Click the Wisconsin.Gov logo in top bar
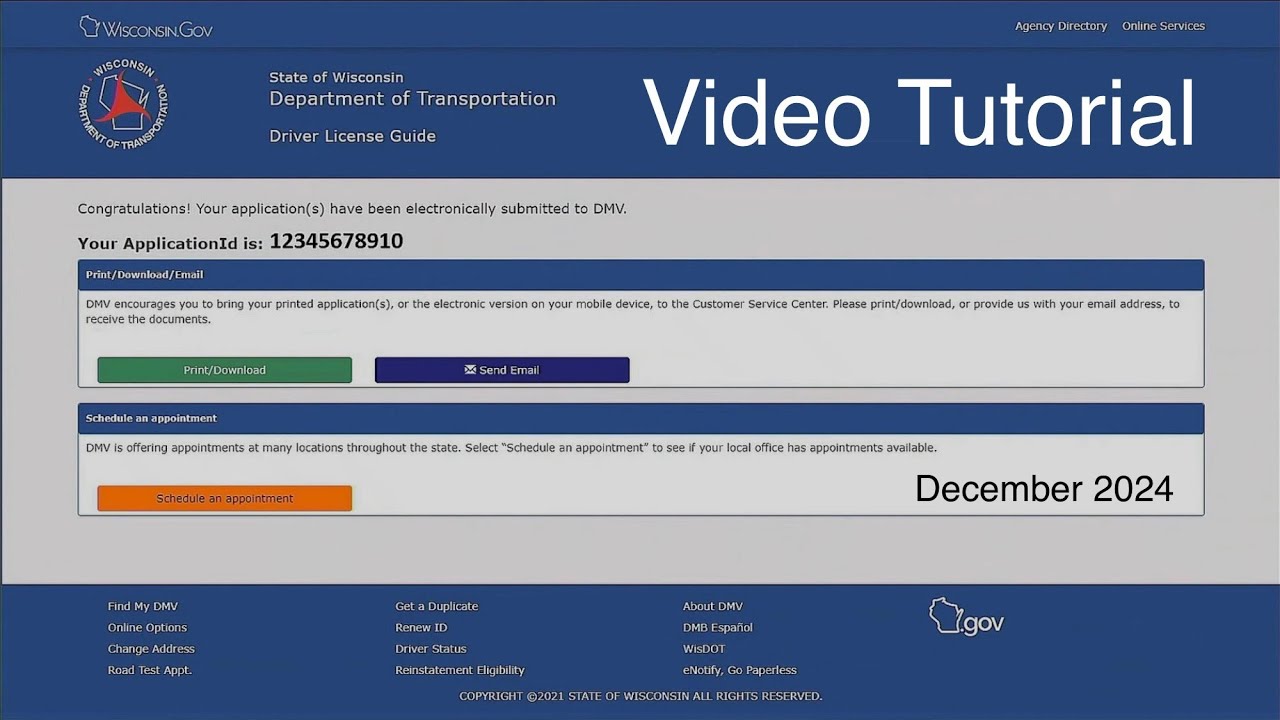Screen dimensions: 1280x720 (146, 27)
